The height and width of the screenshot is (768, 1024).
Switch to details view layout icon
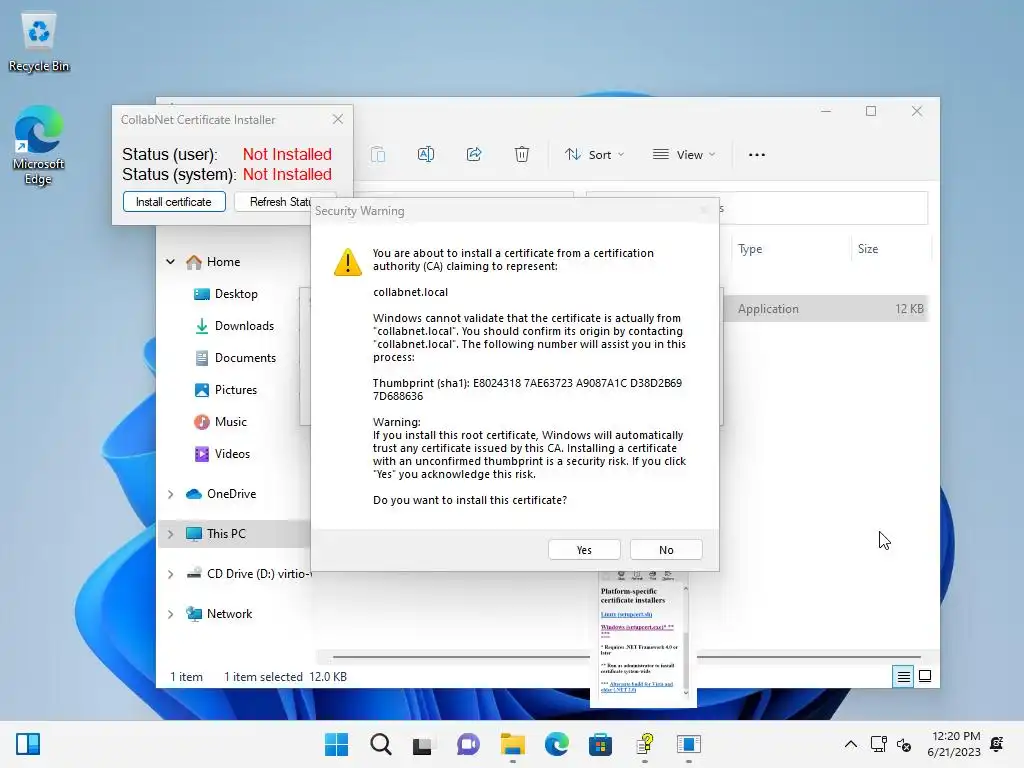(903, 677)
